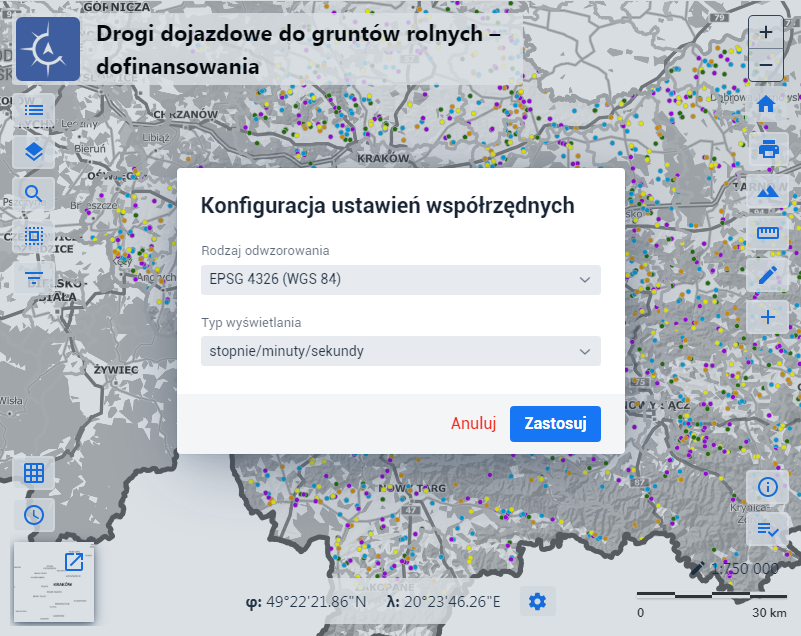Expand the Typ wyświetlania dropdown
Viewport: 801px width, 636px height.
point(400,351)
